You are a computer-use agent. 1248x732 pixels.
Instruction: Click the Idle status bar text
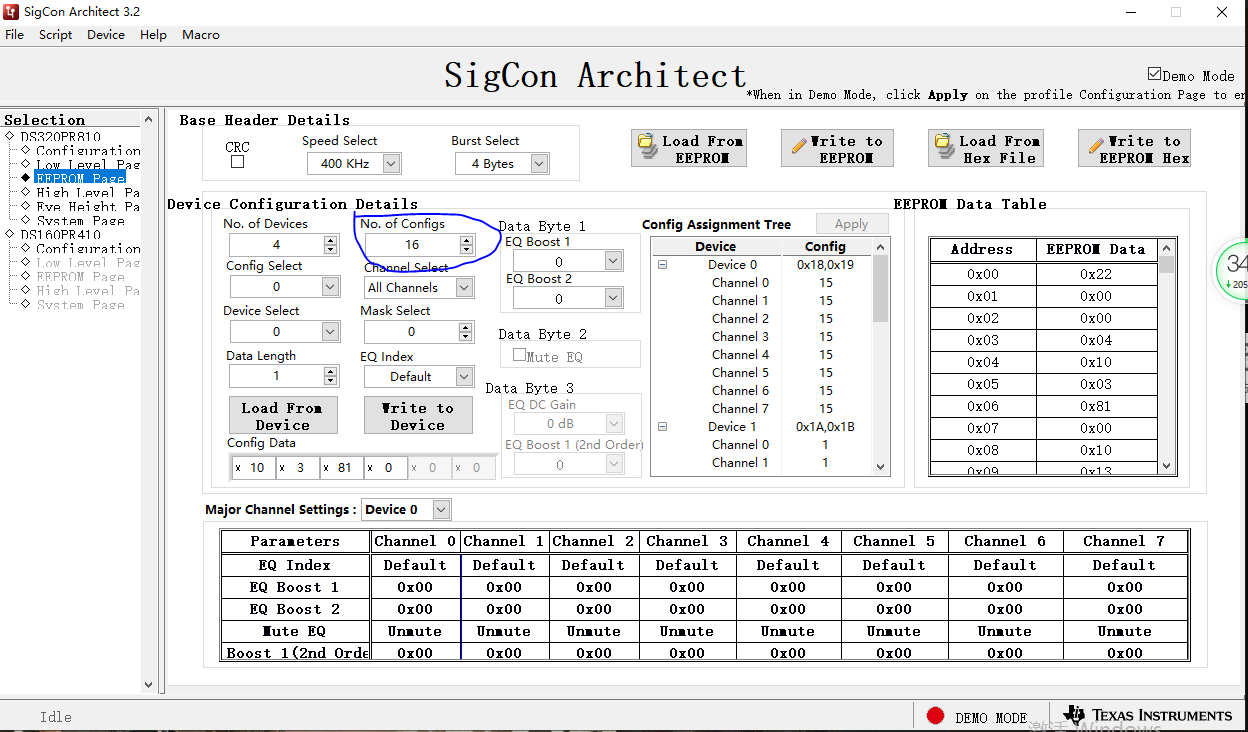(55, 717)
